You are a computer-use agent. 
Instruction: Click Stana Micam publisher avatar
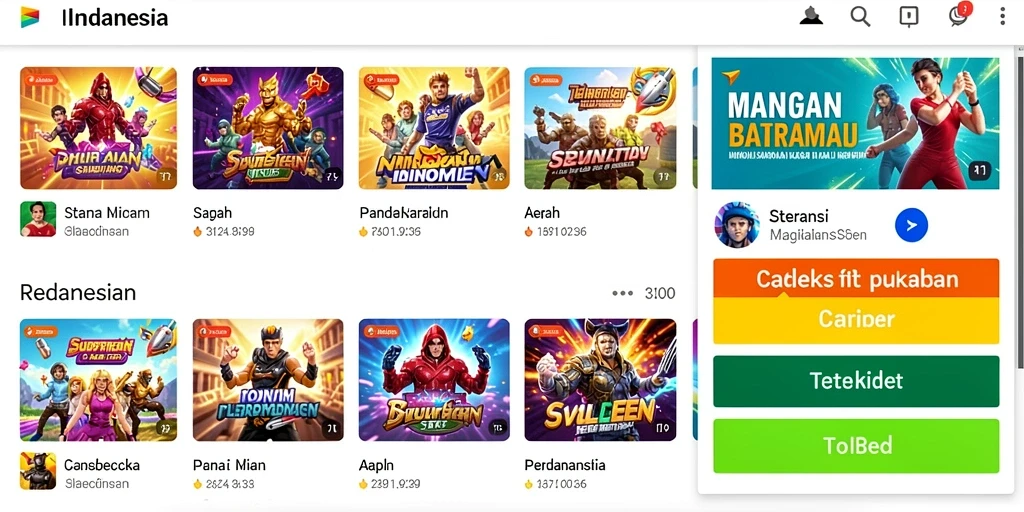(38, 219)
